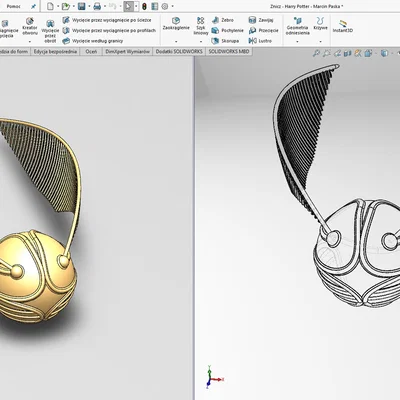Click the Rebuild traffic light icon
The width and height of the screenshot is (400, 400).
(x=144, y=6)
